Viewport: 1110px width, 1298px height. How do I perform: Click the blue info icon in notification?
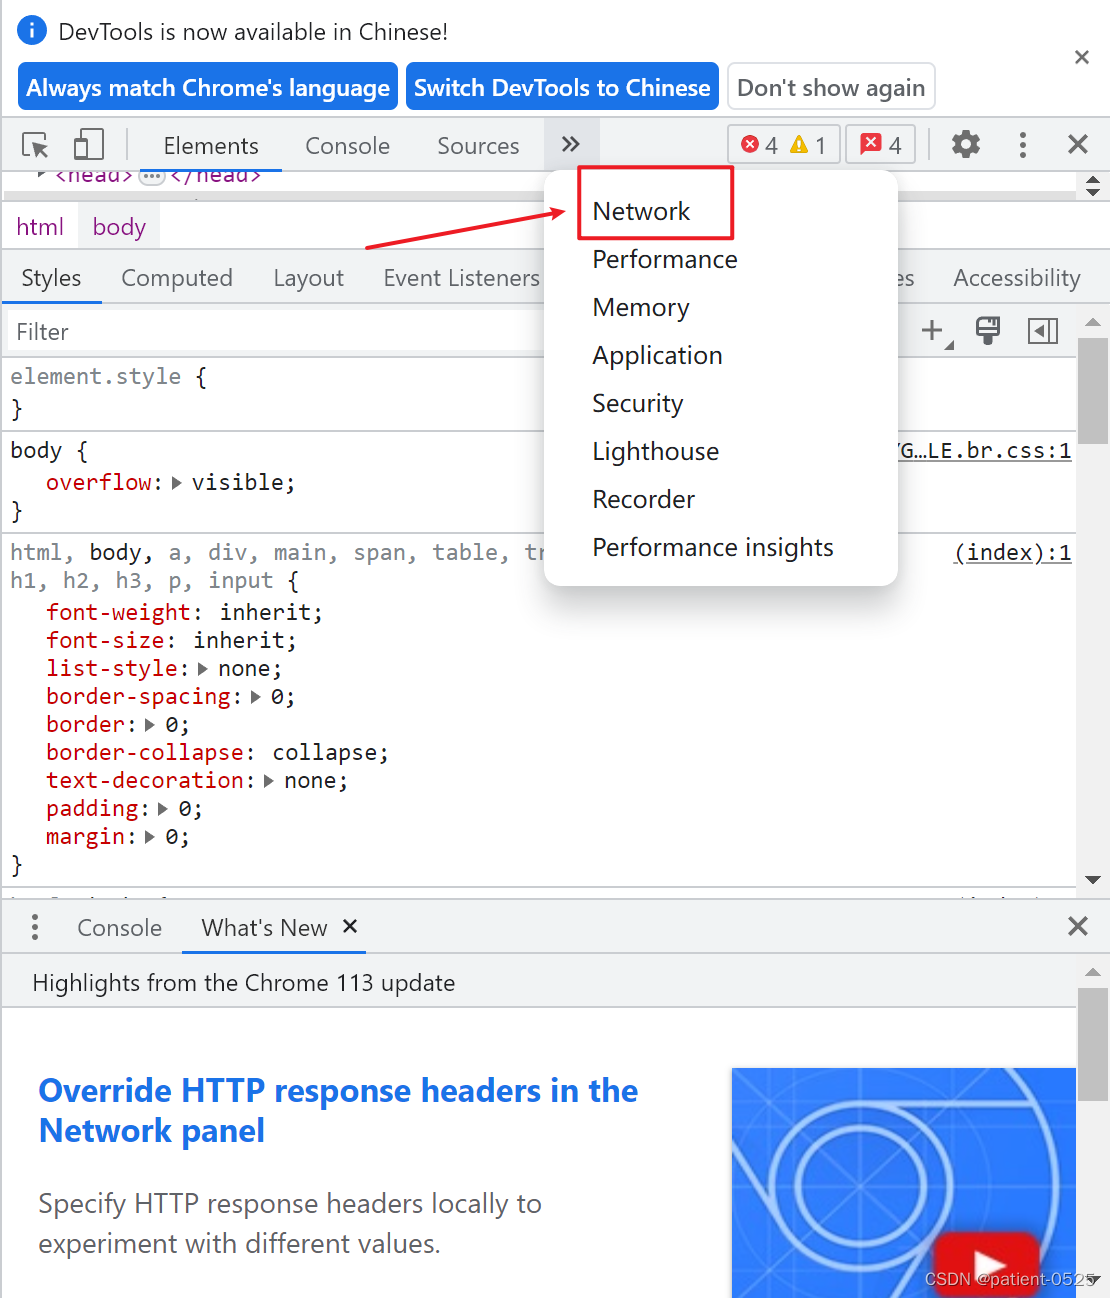[x=32, y=31]
